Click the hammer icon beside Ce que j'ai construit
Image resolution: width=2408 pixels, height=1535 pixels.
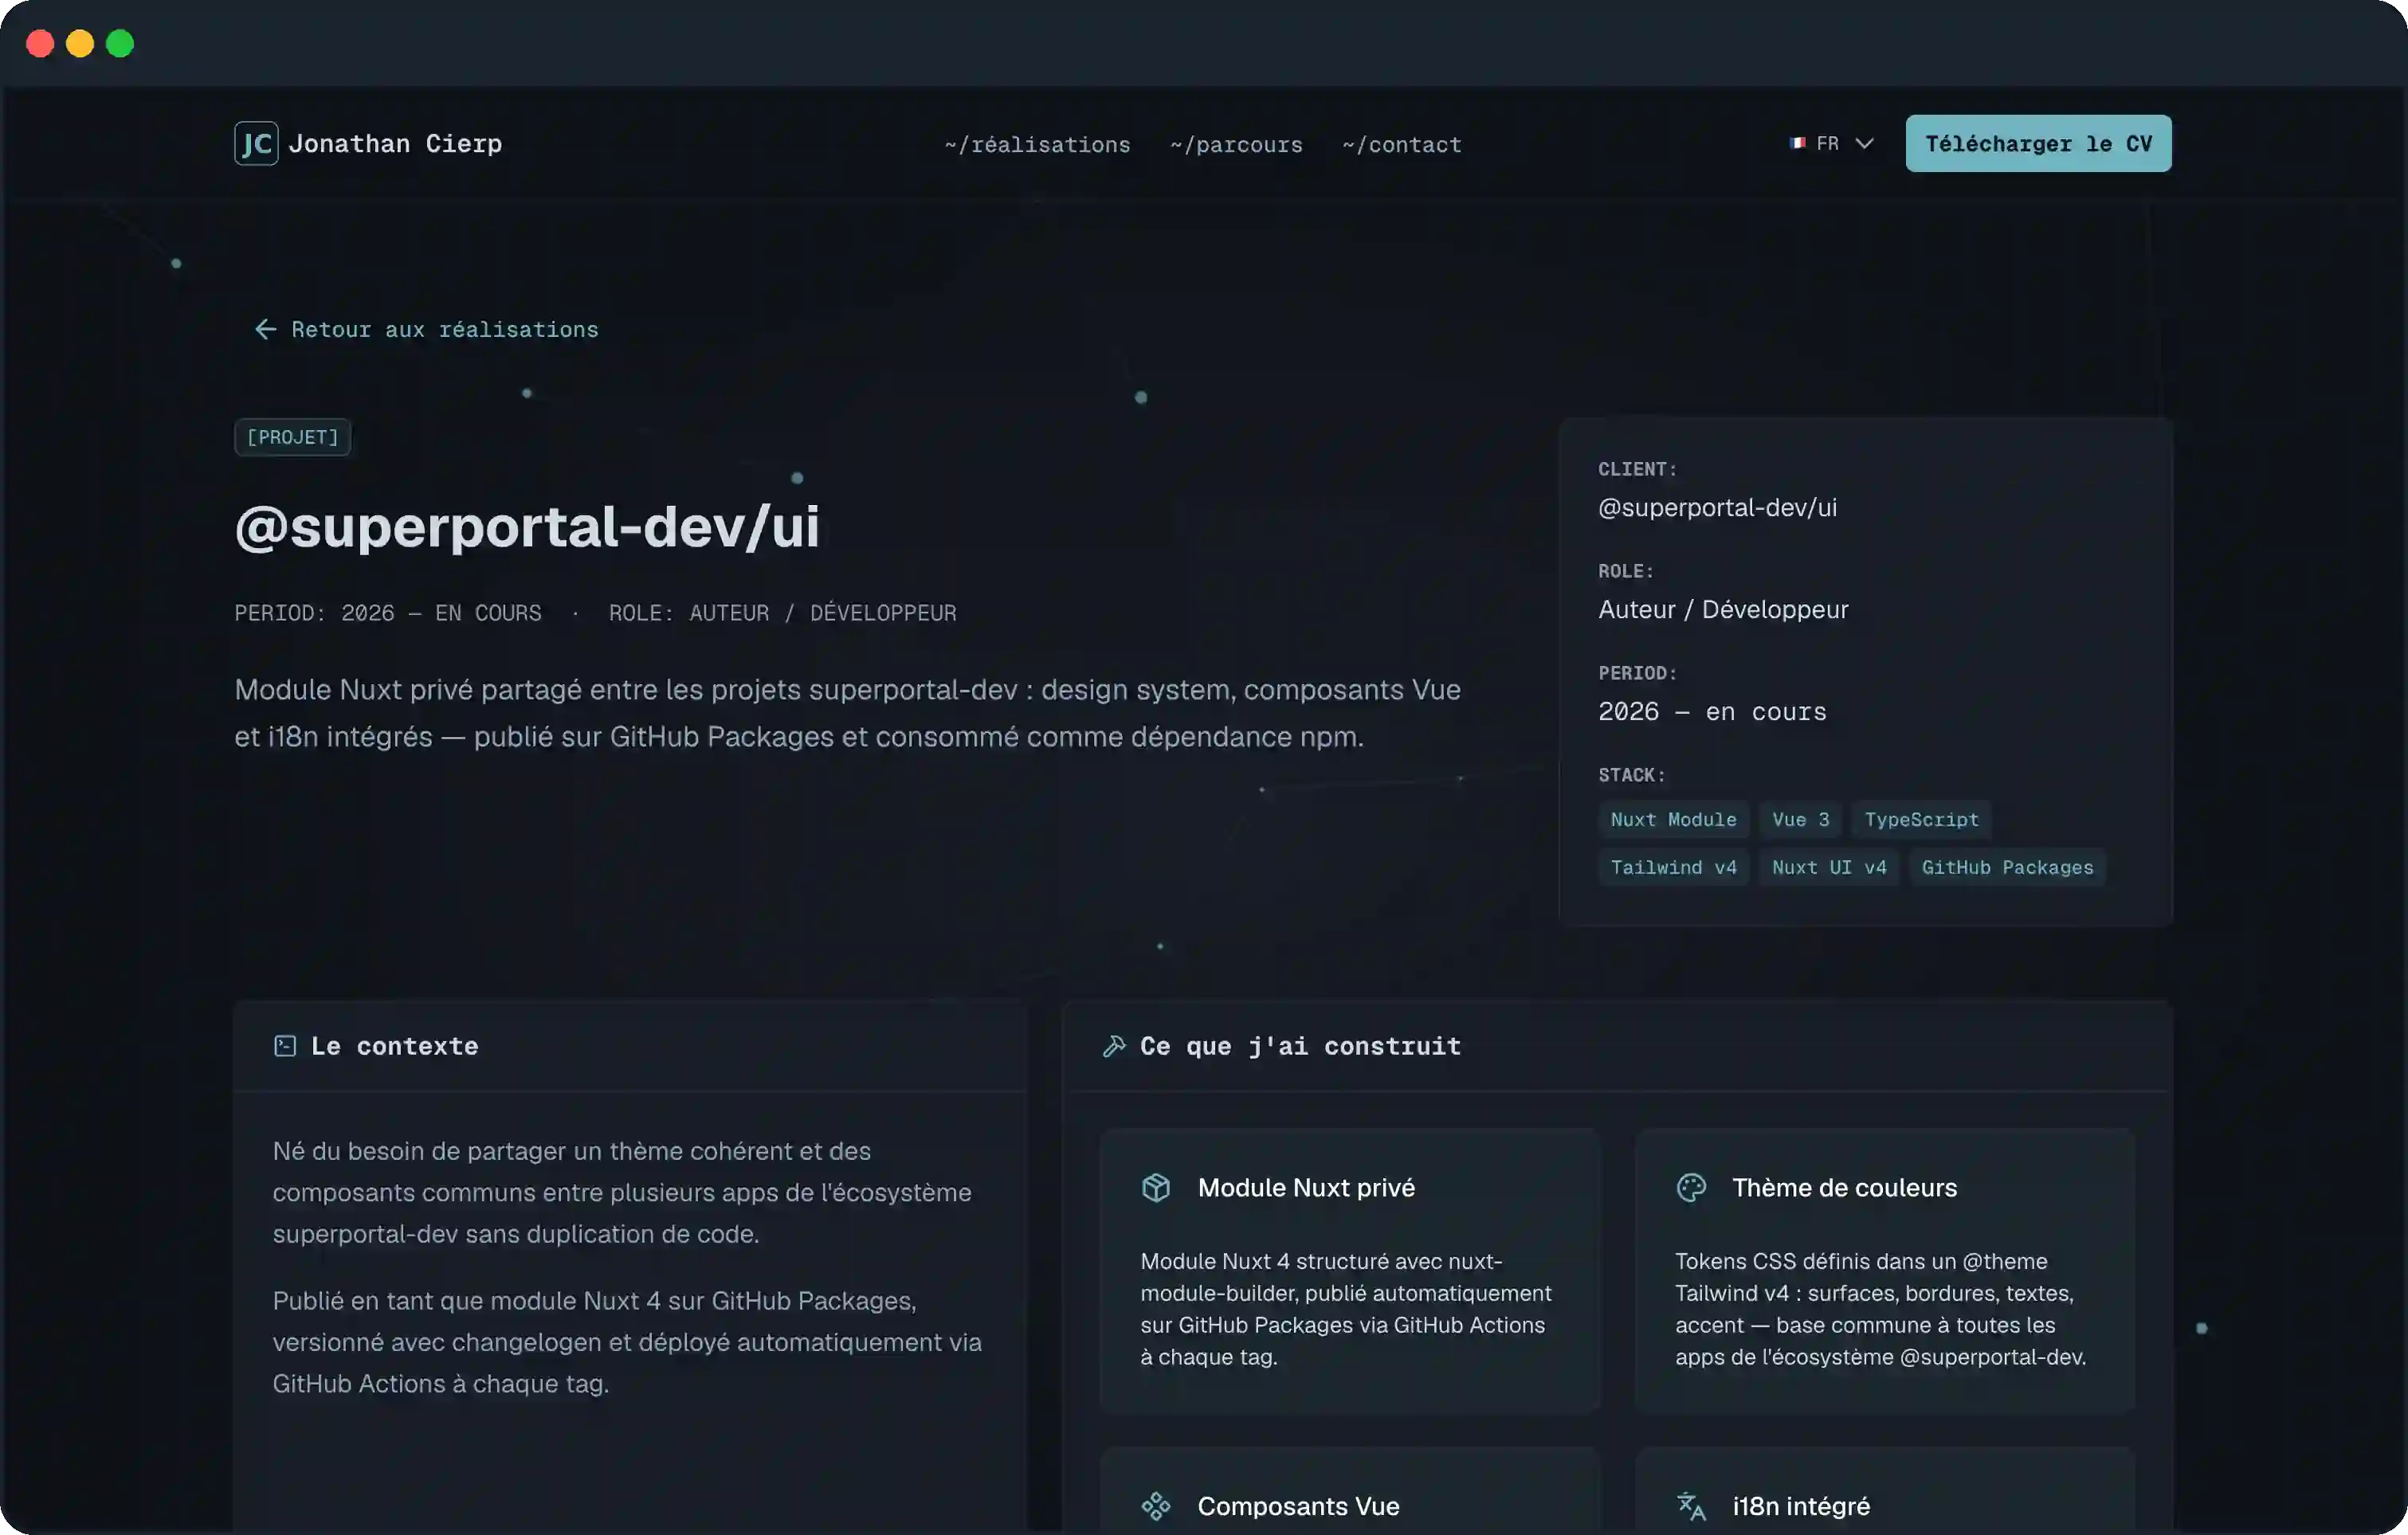pyautogui.click(x=1114, y=1045)
